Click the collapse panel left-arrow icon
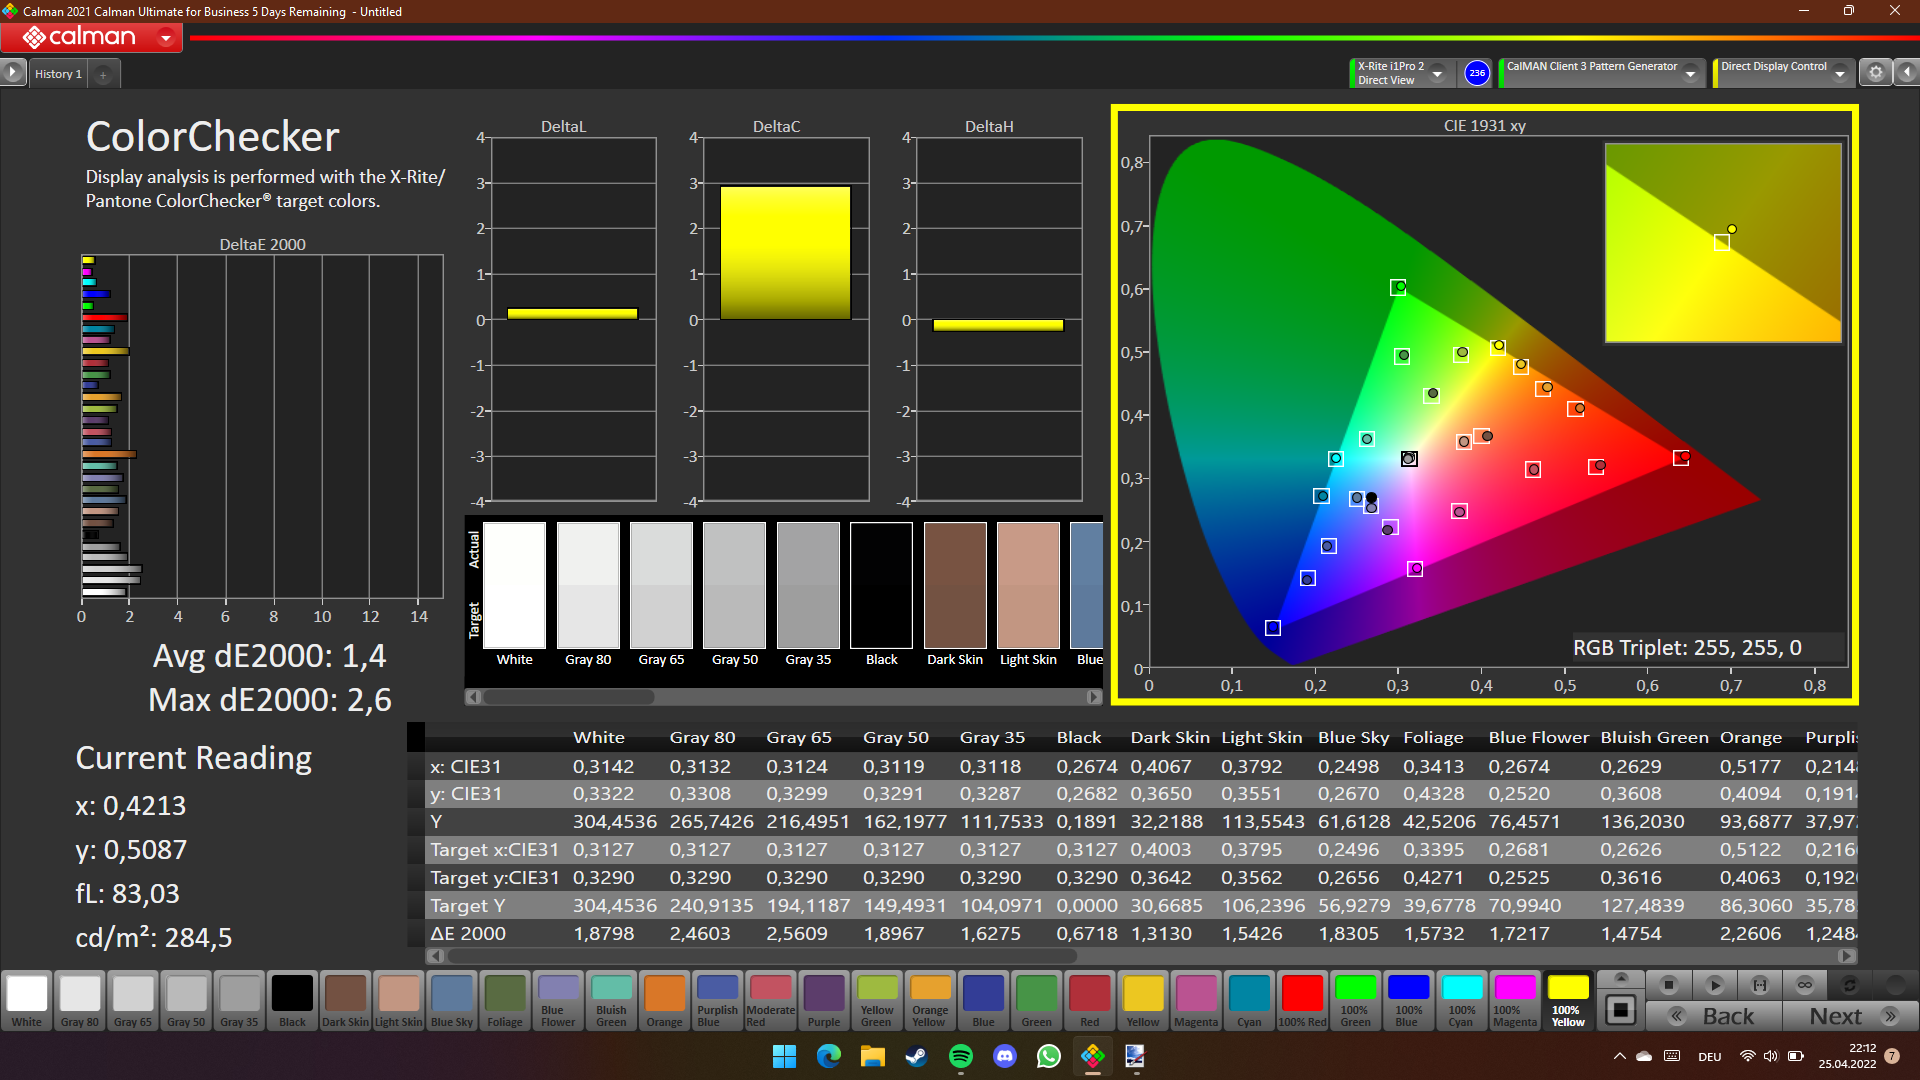The image size is (1920, 1080). pyautogui.click(x=1907, y=73)
